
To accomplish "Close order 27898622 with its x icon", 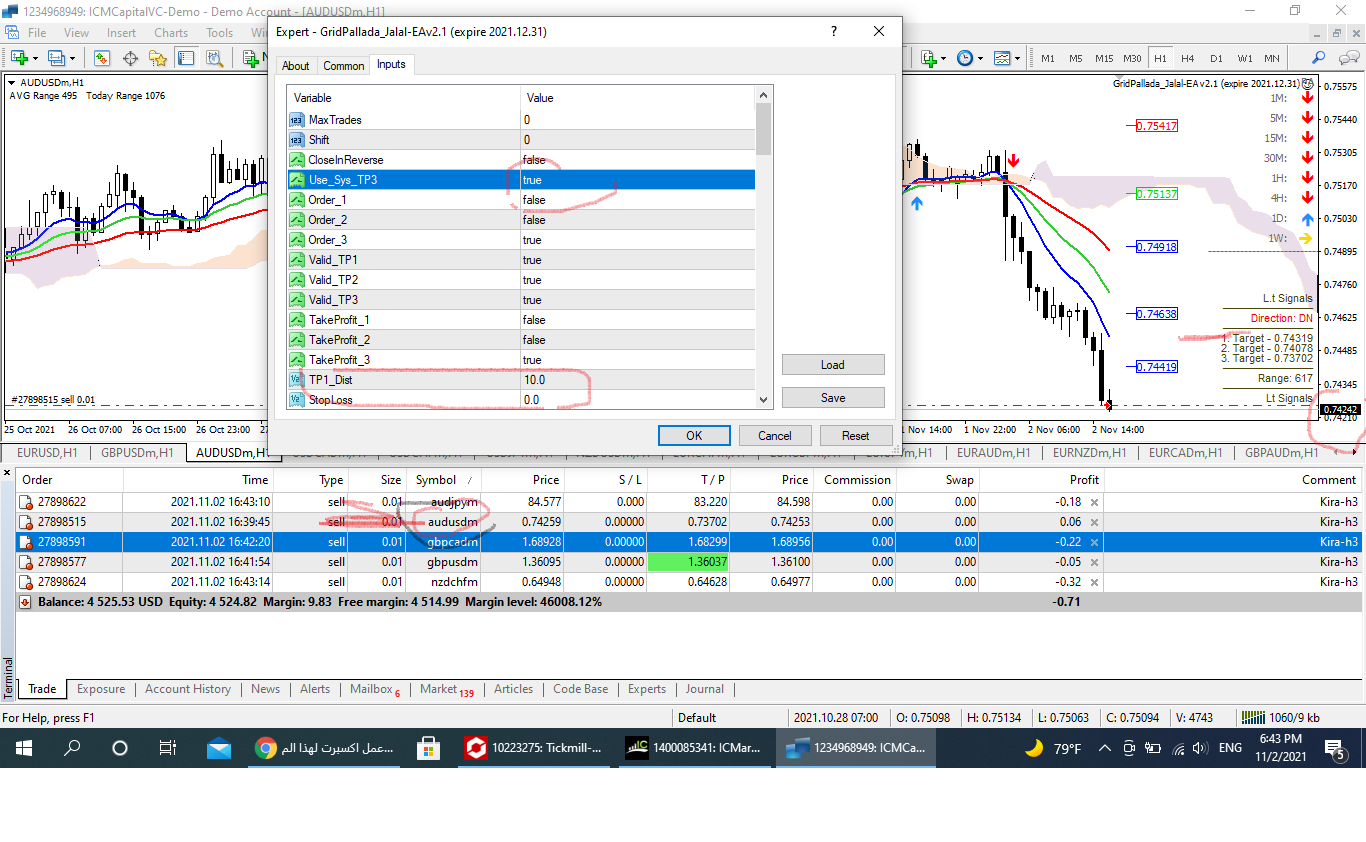I will pyautogui.click(x=1094, y=502).
